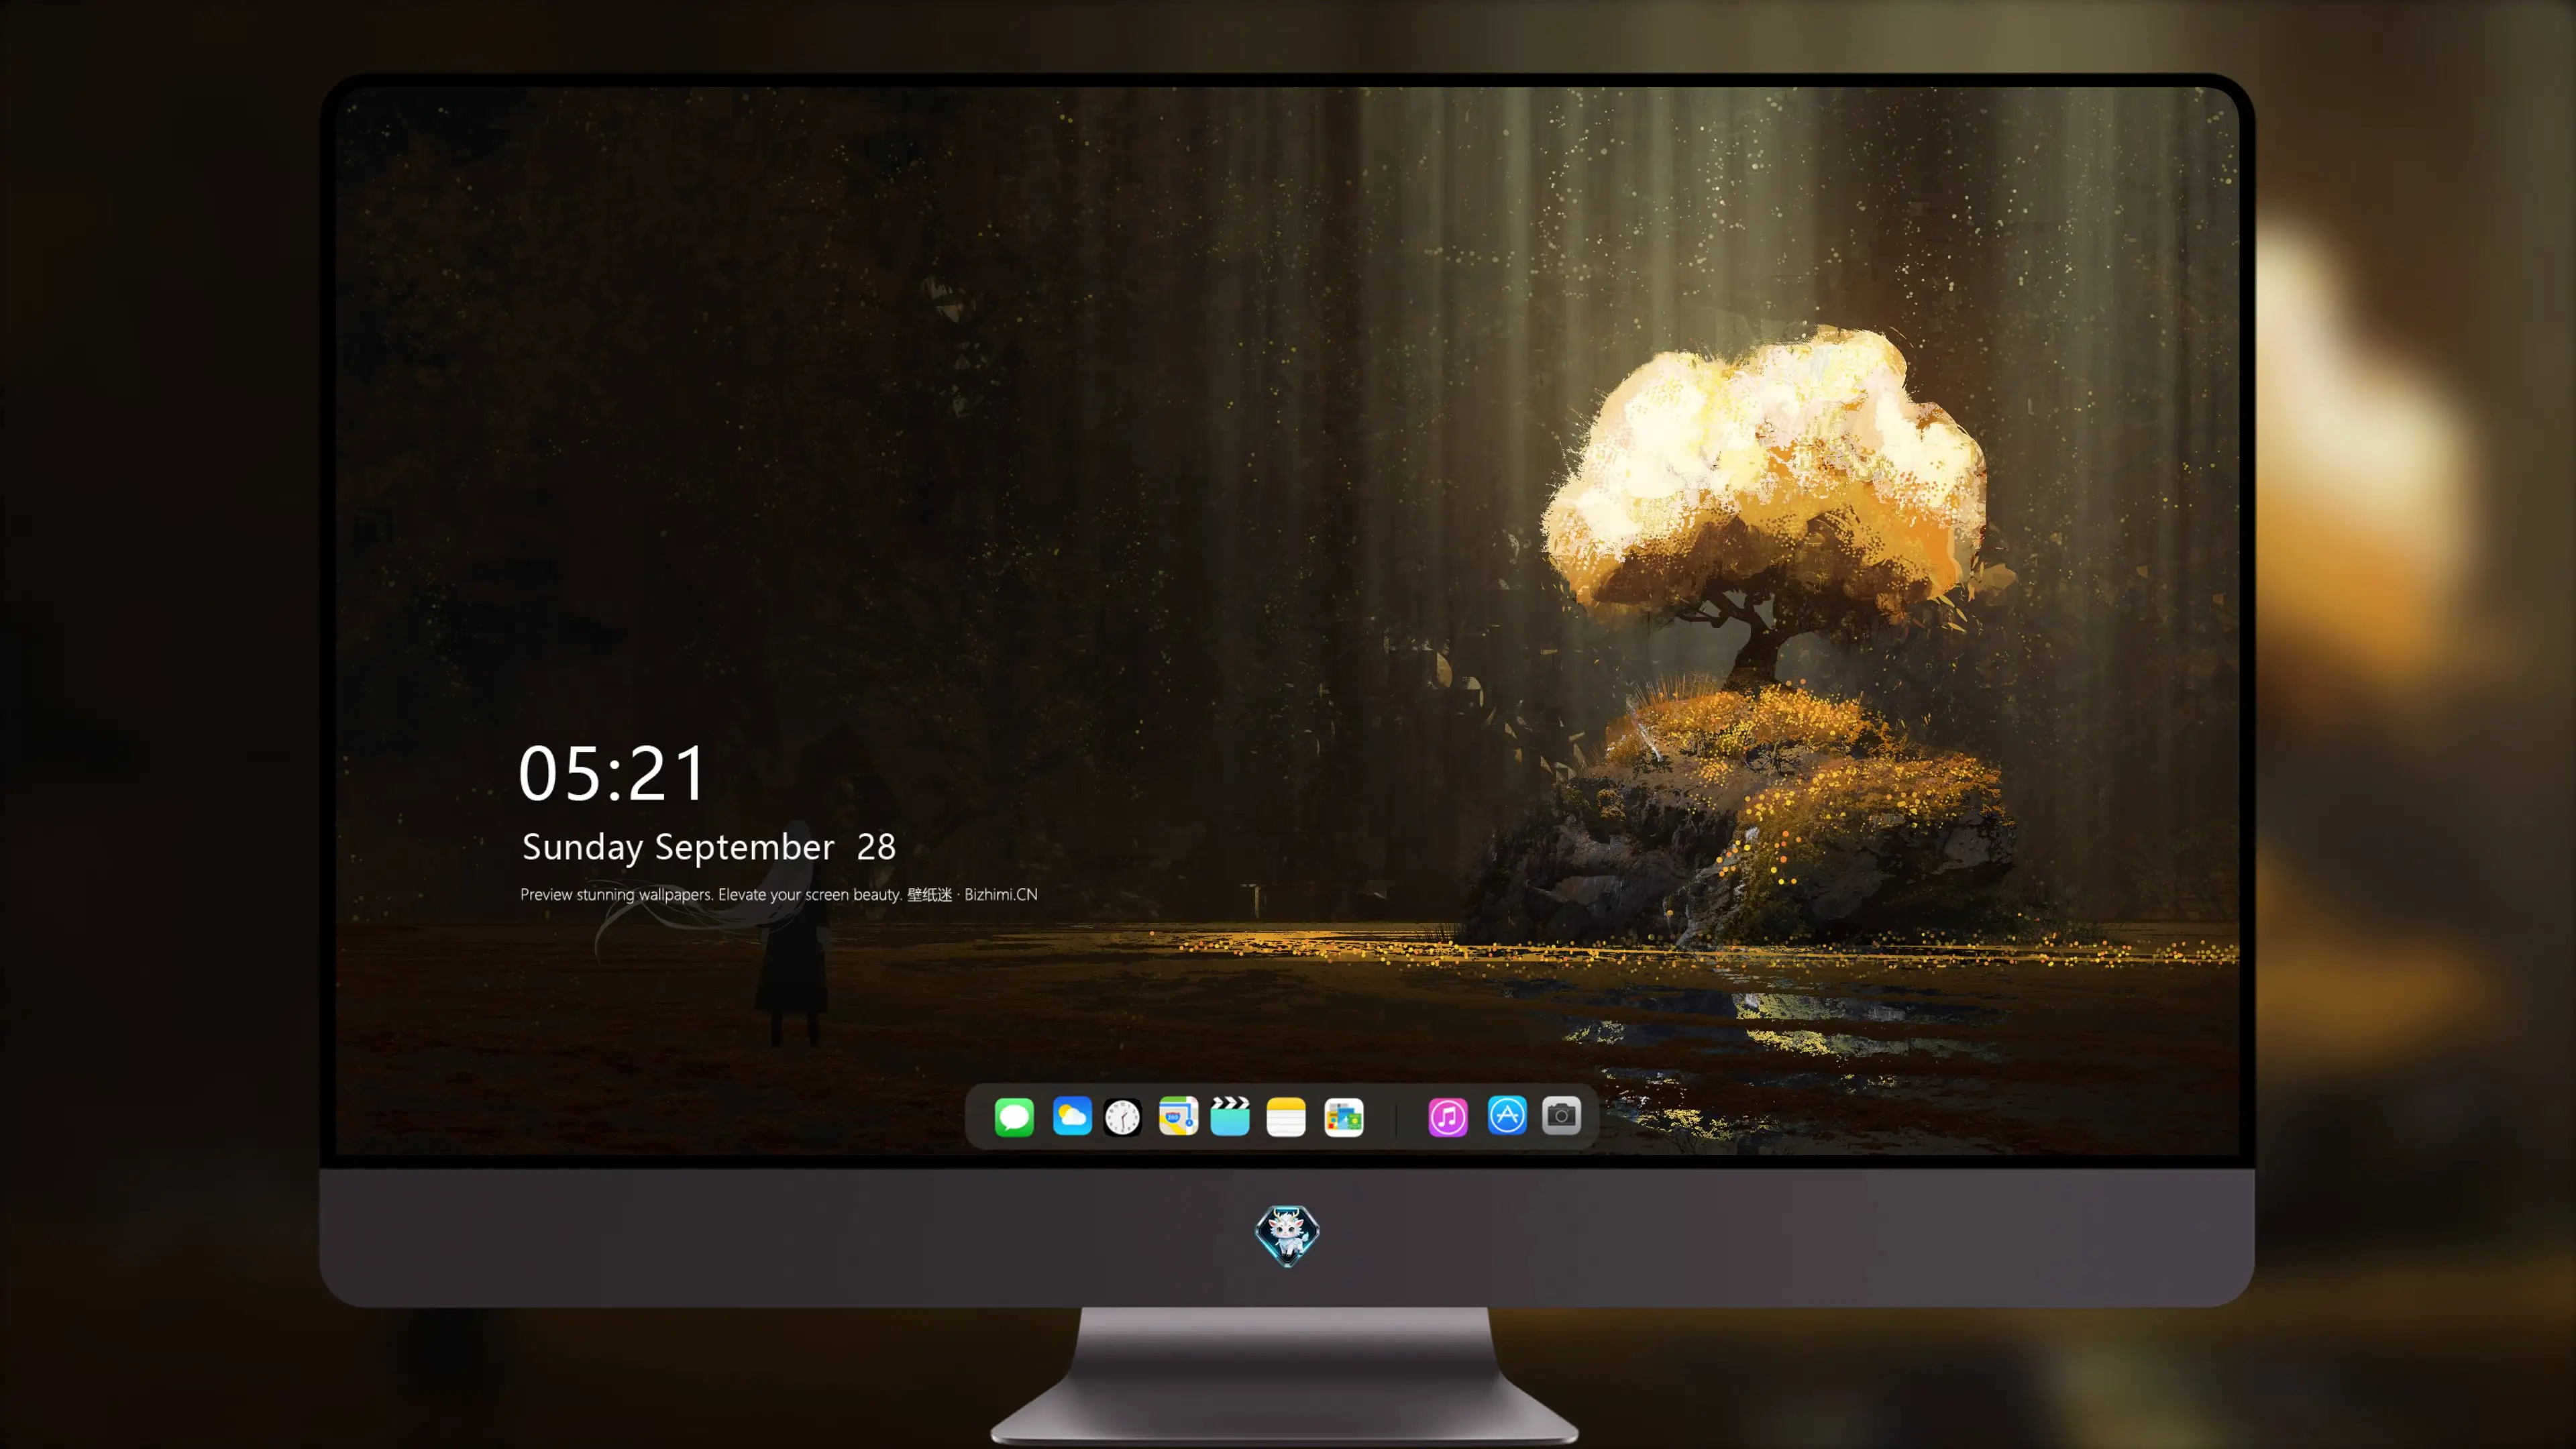Open the App Store from the dock
Viewport: 2576px width, 1449px height.
coord(1507,1115)
